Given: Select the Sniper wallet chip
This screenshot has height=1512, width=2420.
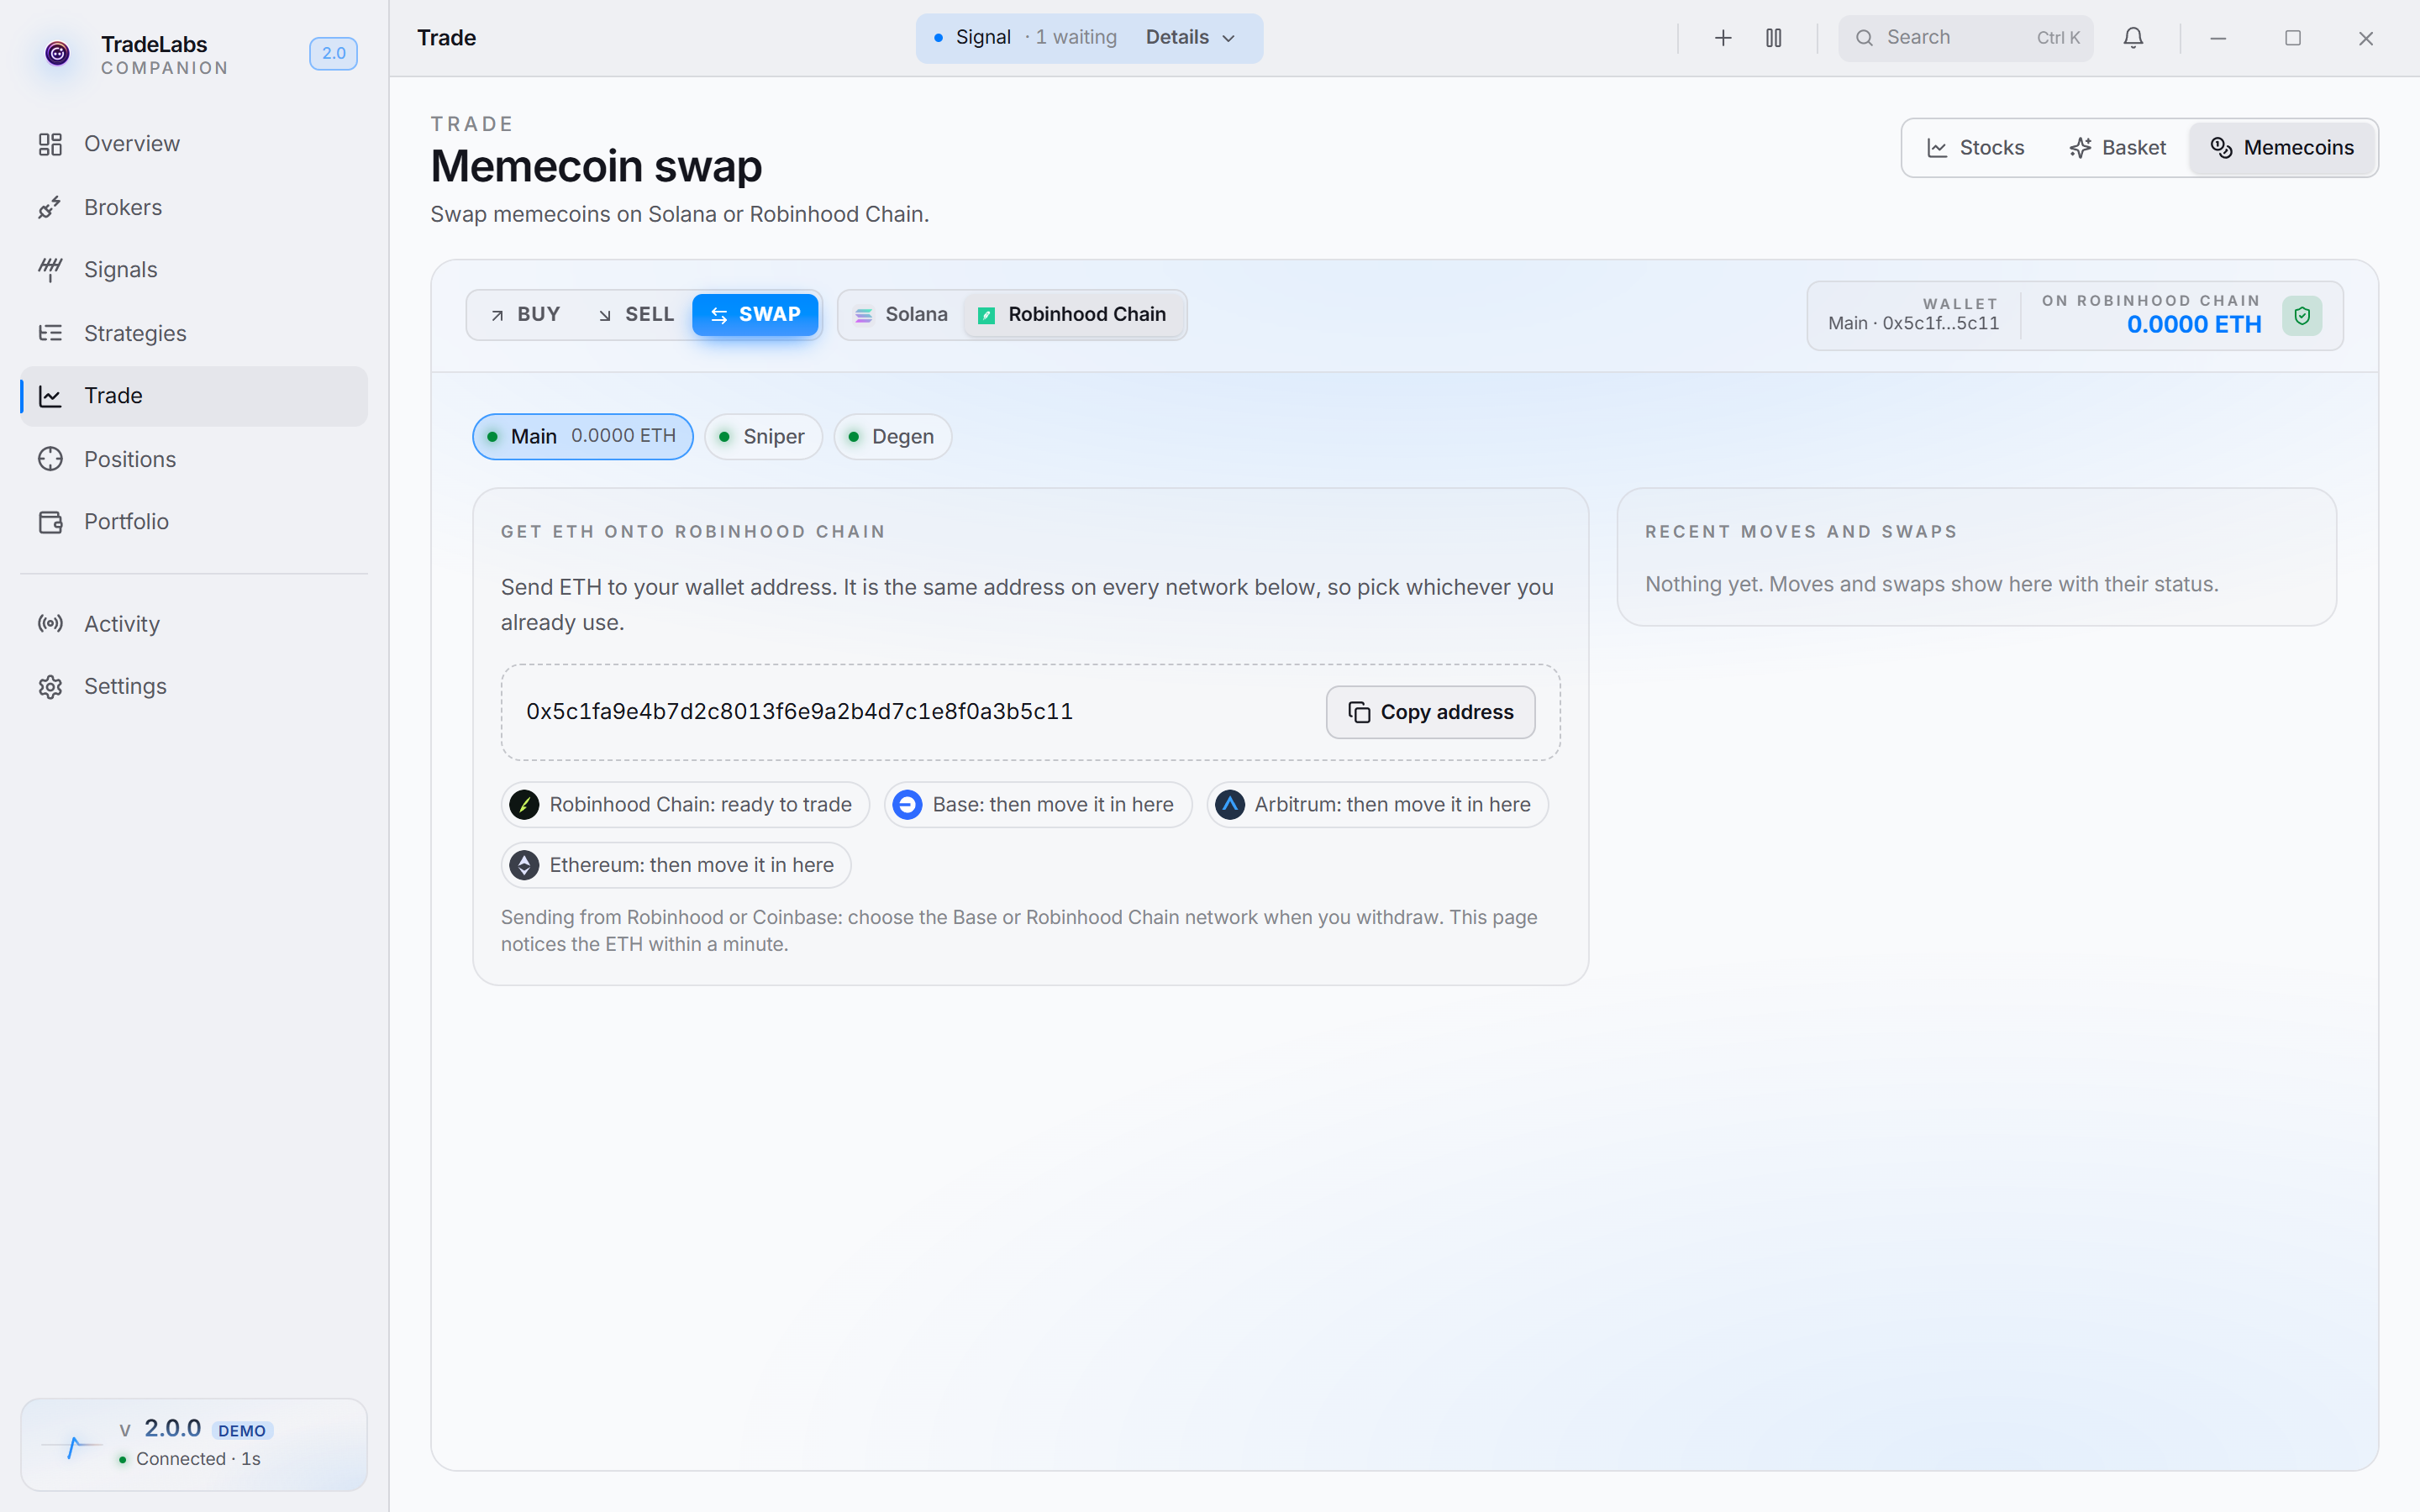Looking at the screenshot, I should pos(763,437).
